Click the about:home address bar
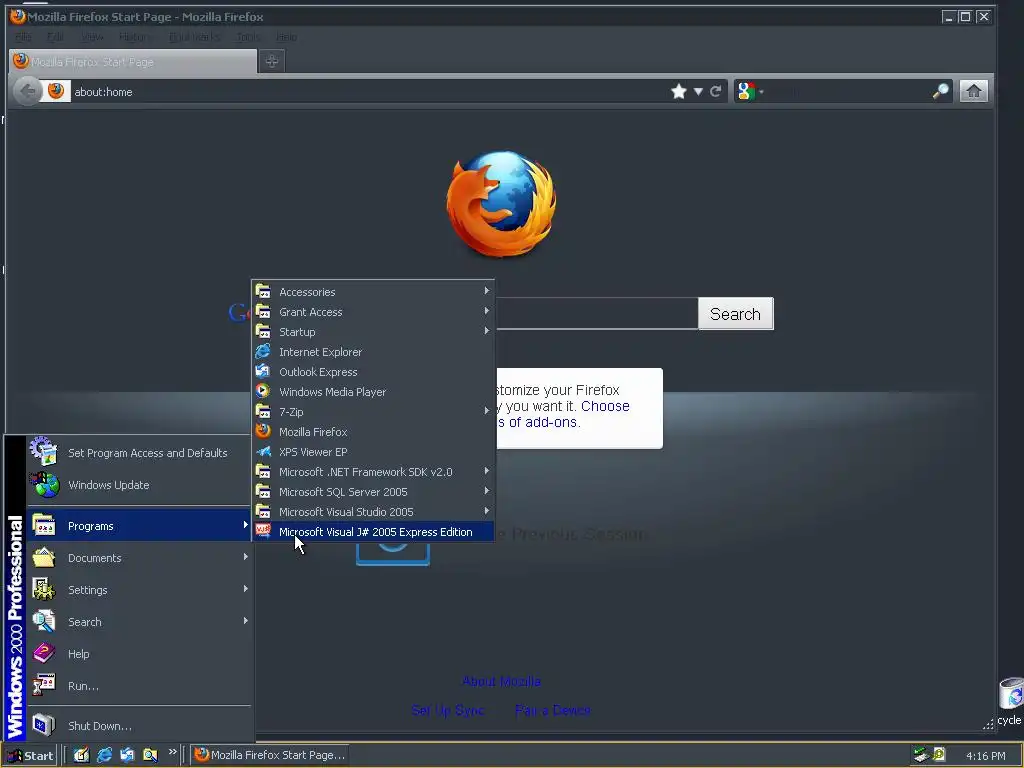 coord(366,91)
